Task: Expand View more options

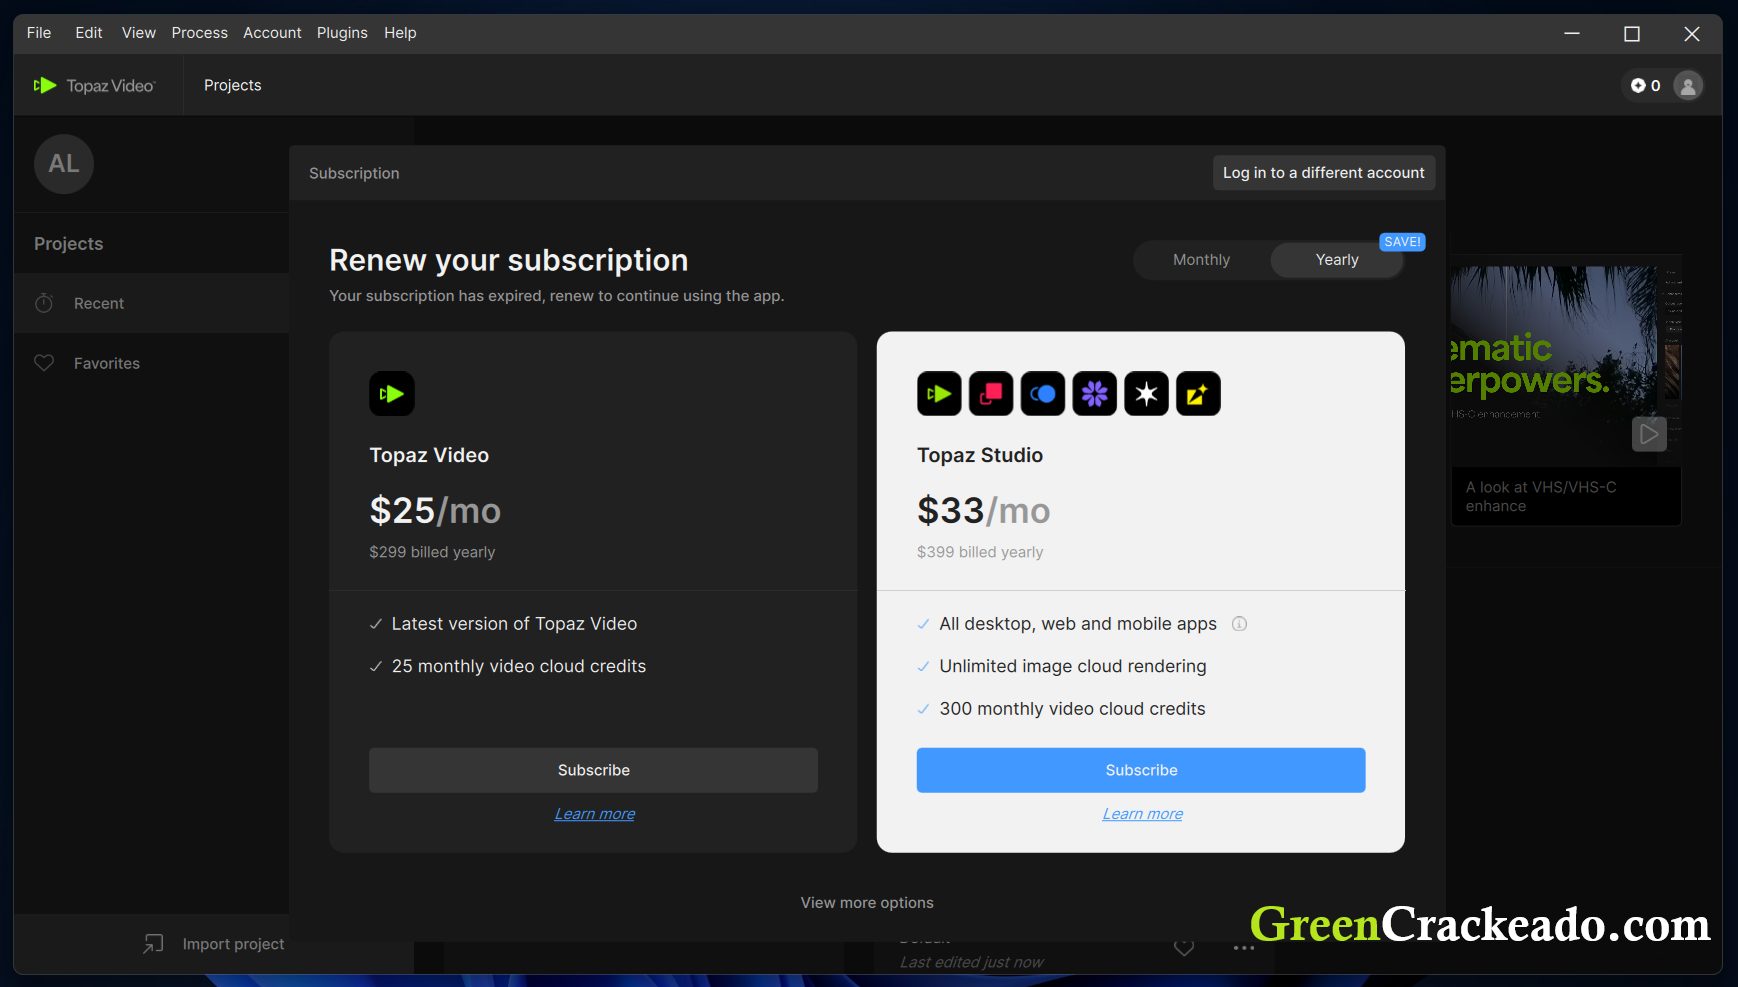Action: [867, 903]
